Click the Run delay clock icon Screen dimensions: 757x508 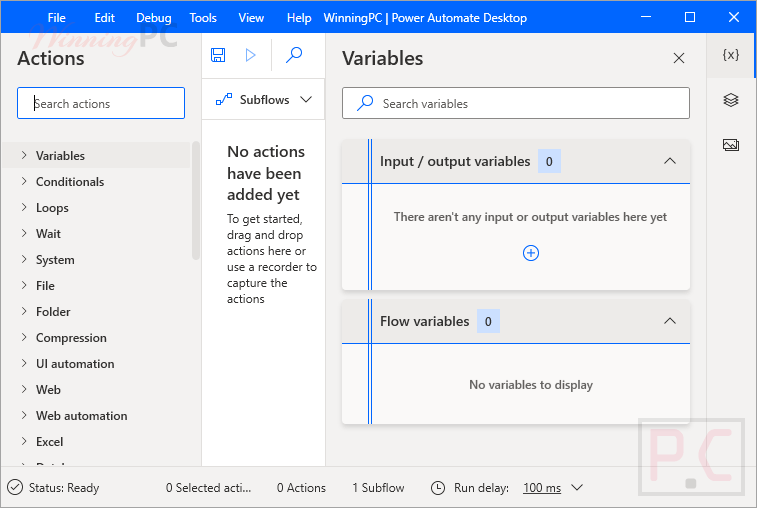437,488
